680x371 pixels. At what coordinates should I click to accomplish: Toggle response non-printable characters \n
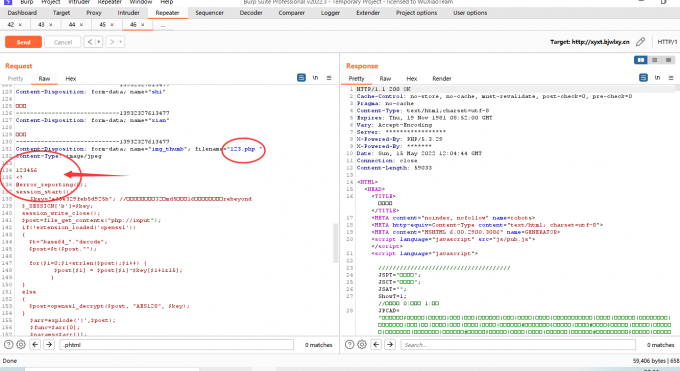[x=657, y=78]
